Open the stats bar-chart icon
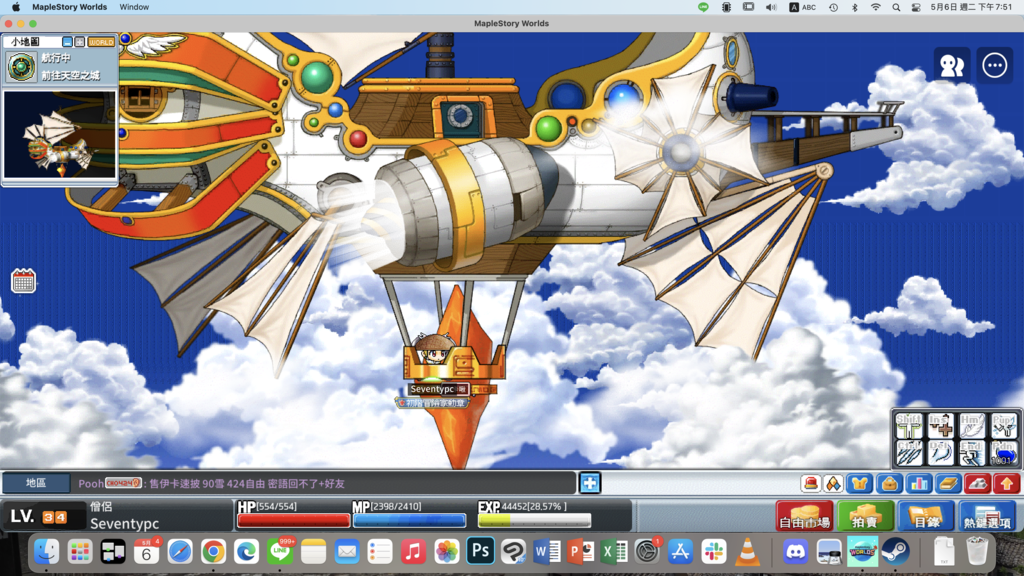 click(x=918, y=483)
